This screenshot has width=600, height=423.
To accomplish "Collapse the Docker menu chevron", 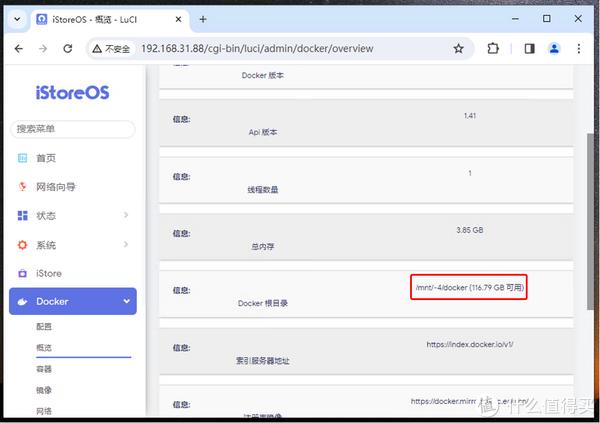I will coord(126,301).
